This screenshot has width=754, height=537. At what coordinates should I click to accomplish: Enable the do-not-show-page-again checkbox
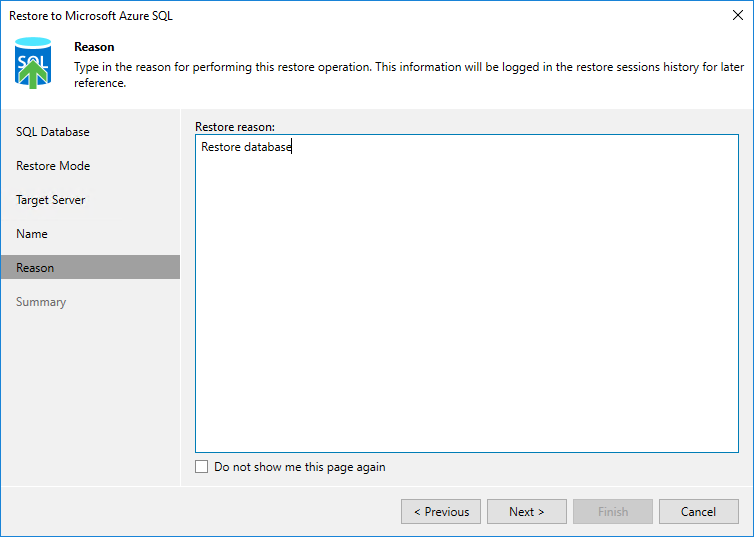pyautogui.click(x=202, y=467)
